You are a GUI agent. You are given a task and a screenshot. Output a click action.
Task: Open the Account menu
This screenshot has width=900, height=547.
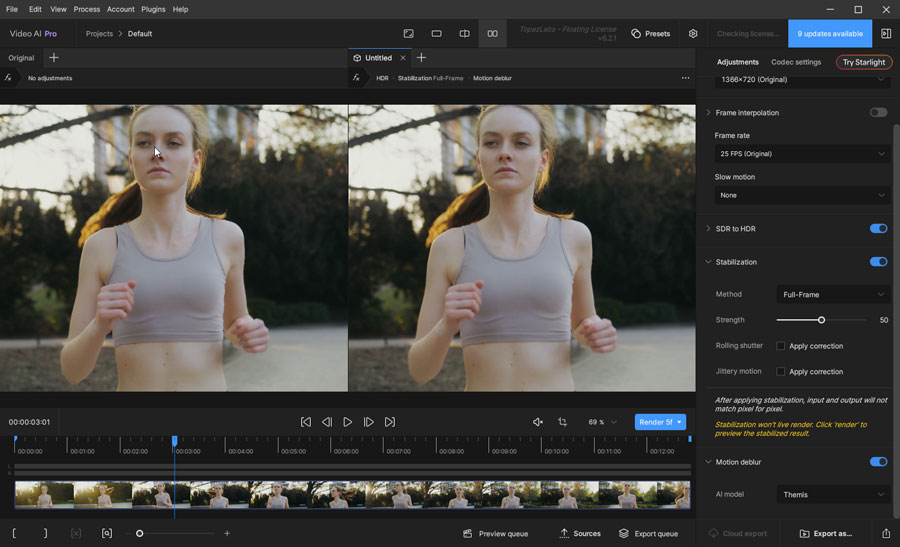[x=121, y=9]
